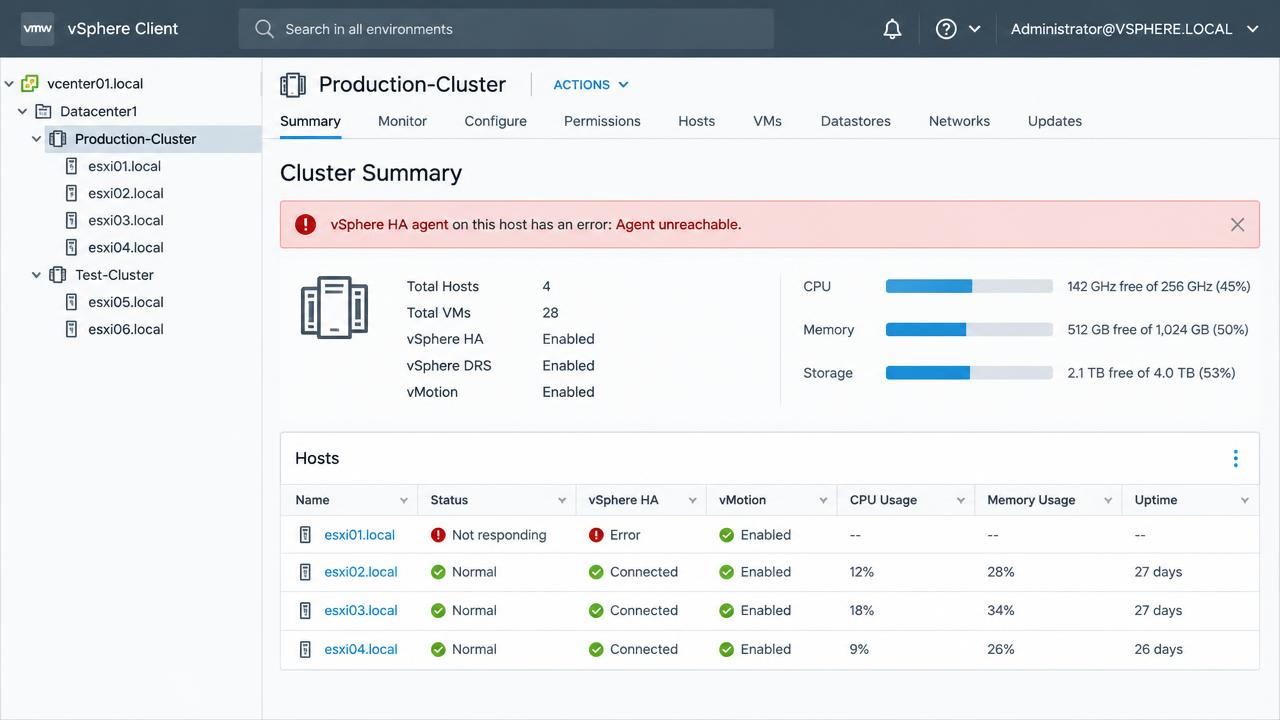Click green vMotion Enabled icon for esxi04.local
The height and width of the screenshot is (720, 1280).
click(727, 649)
